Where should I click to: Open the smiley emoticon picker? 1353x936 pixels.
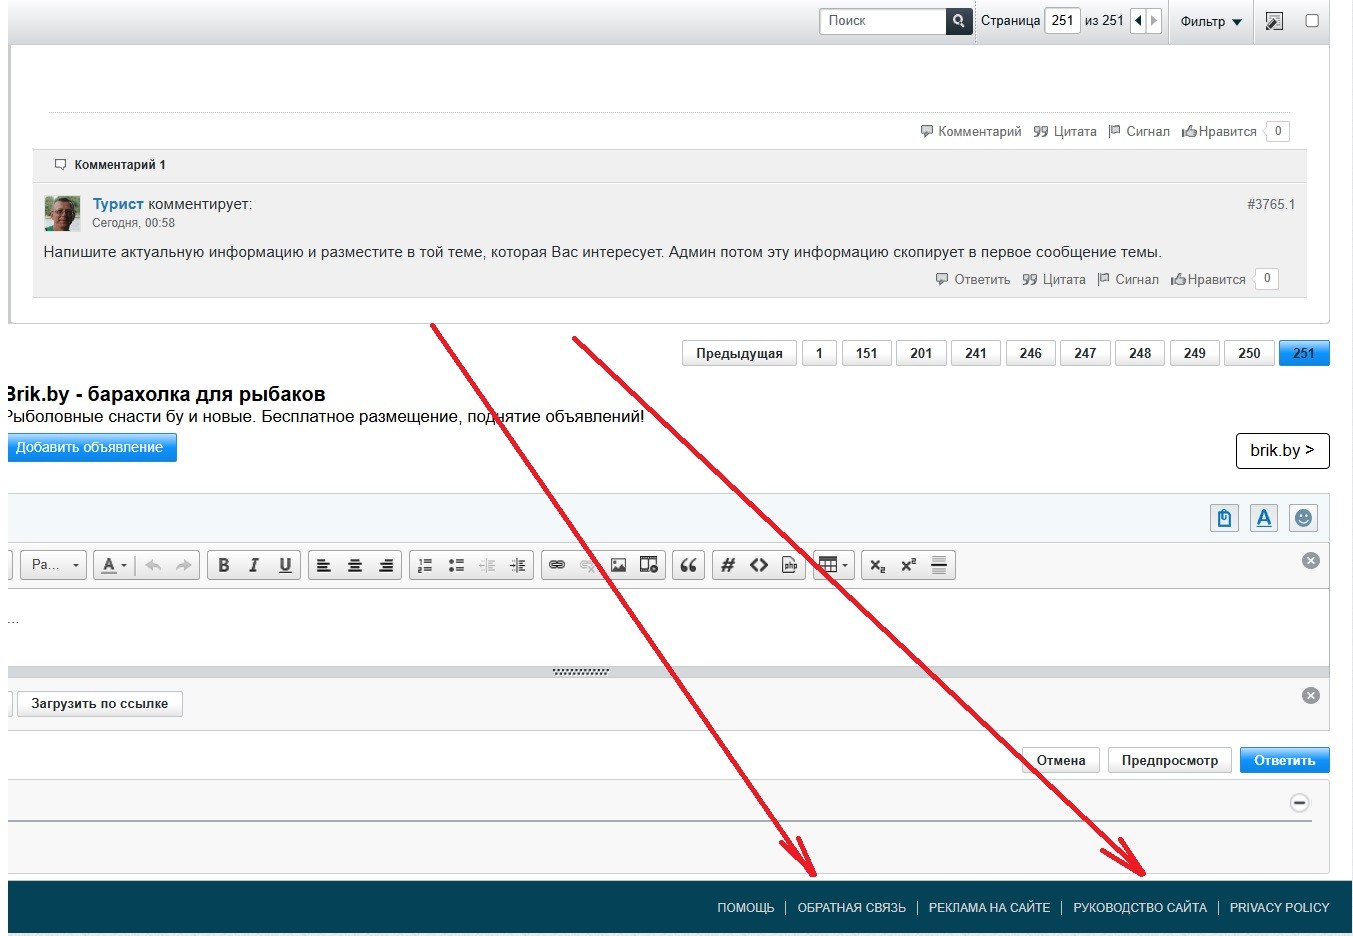tap(1302, 518)
